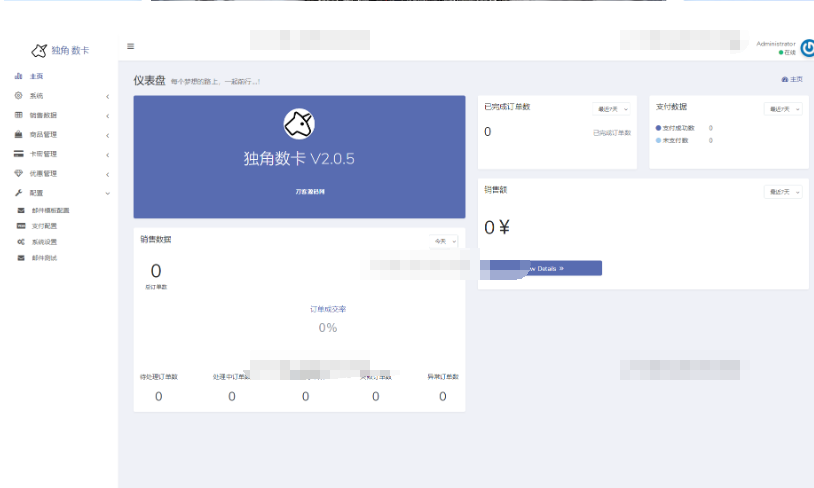Click the View Details button

pyautogui.click(x=541, y=268)
